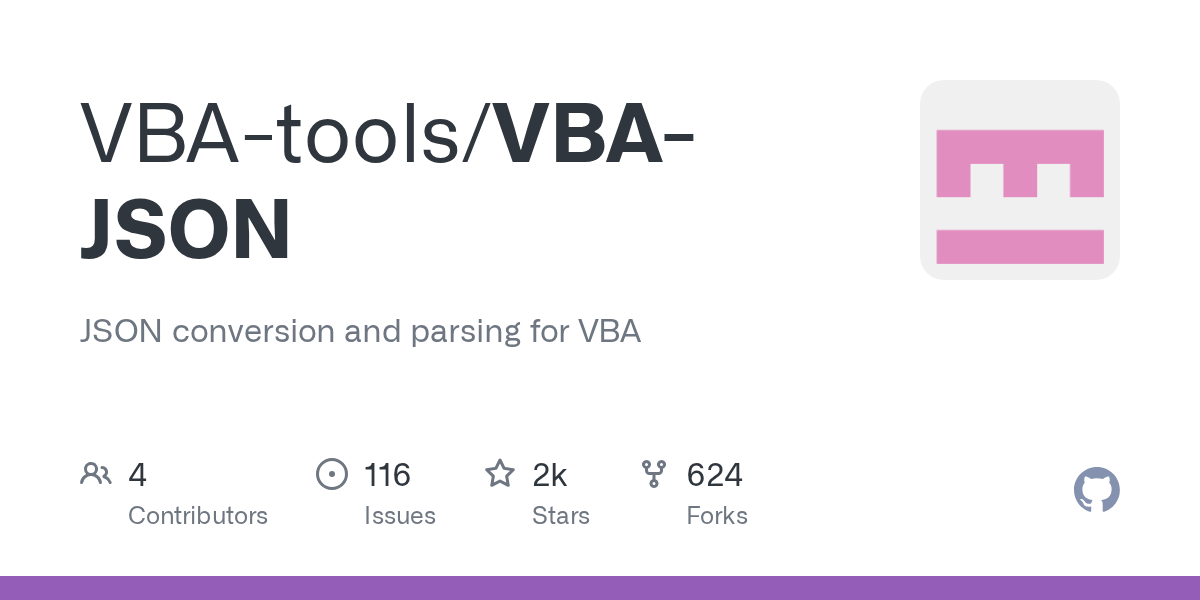The image size is (1200, 600).
Task: Click the purple language bar at bottom
Action: (x=600, y=588)
